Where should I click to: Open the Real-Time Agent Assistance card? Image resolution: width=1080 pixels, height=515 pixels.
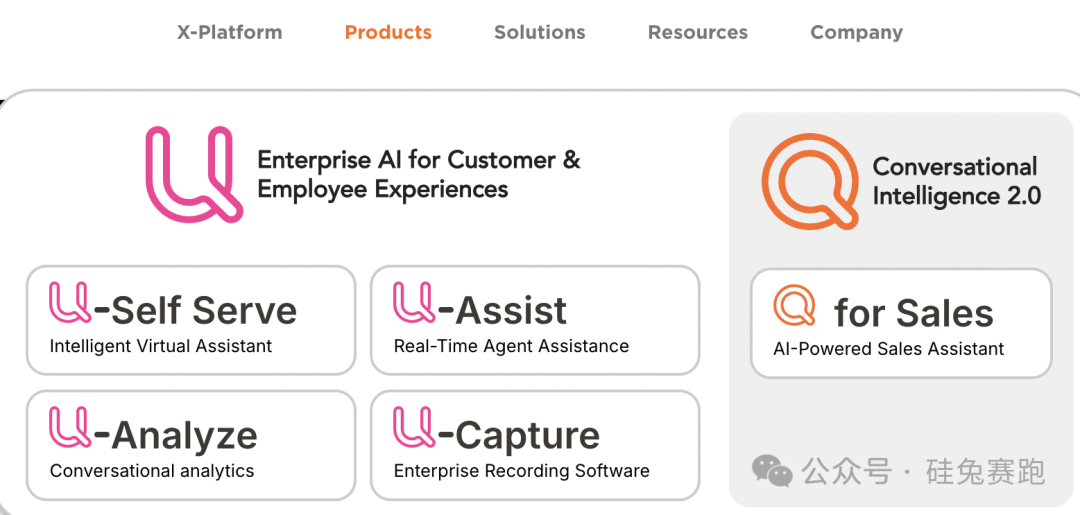534,320
